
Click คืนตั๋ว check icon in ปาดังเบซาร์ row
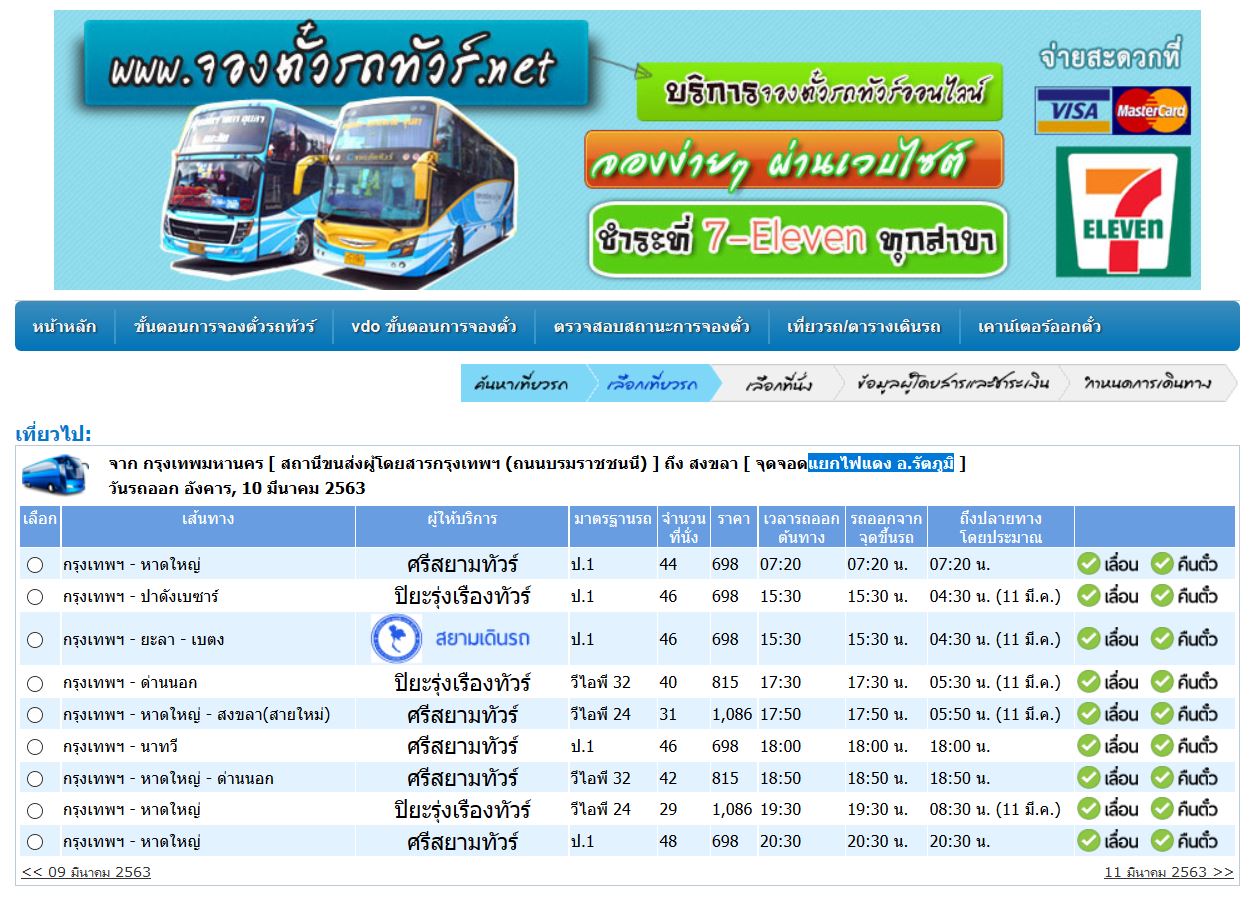(x=1162, y=596)
